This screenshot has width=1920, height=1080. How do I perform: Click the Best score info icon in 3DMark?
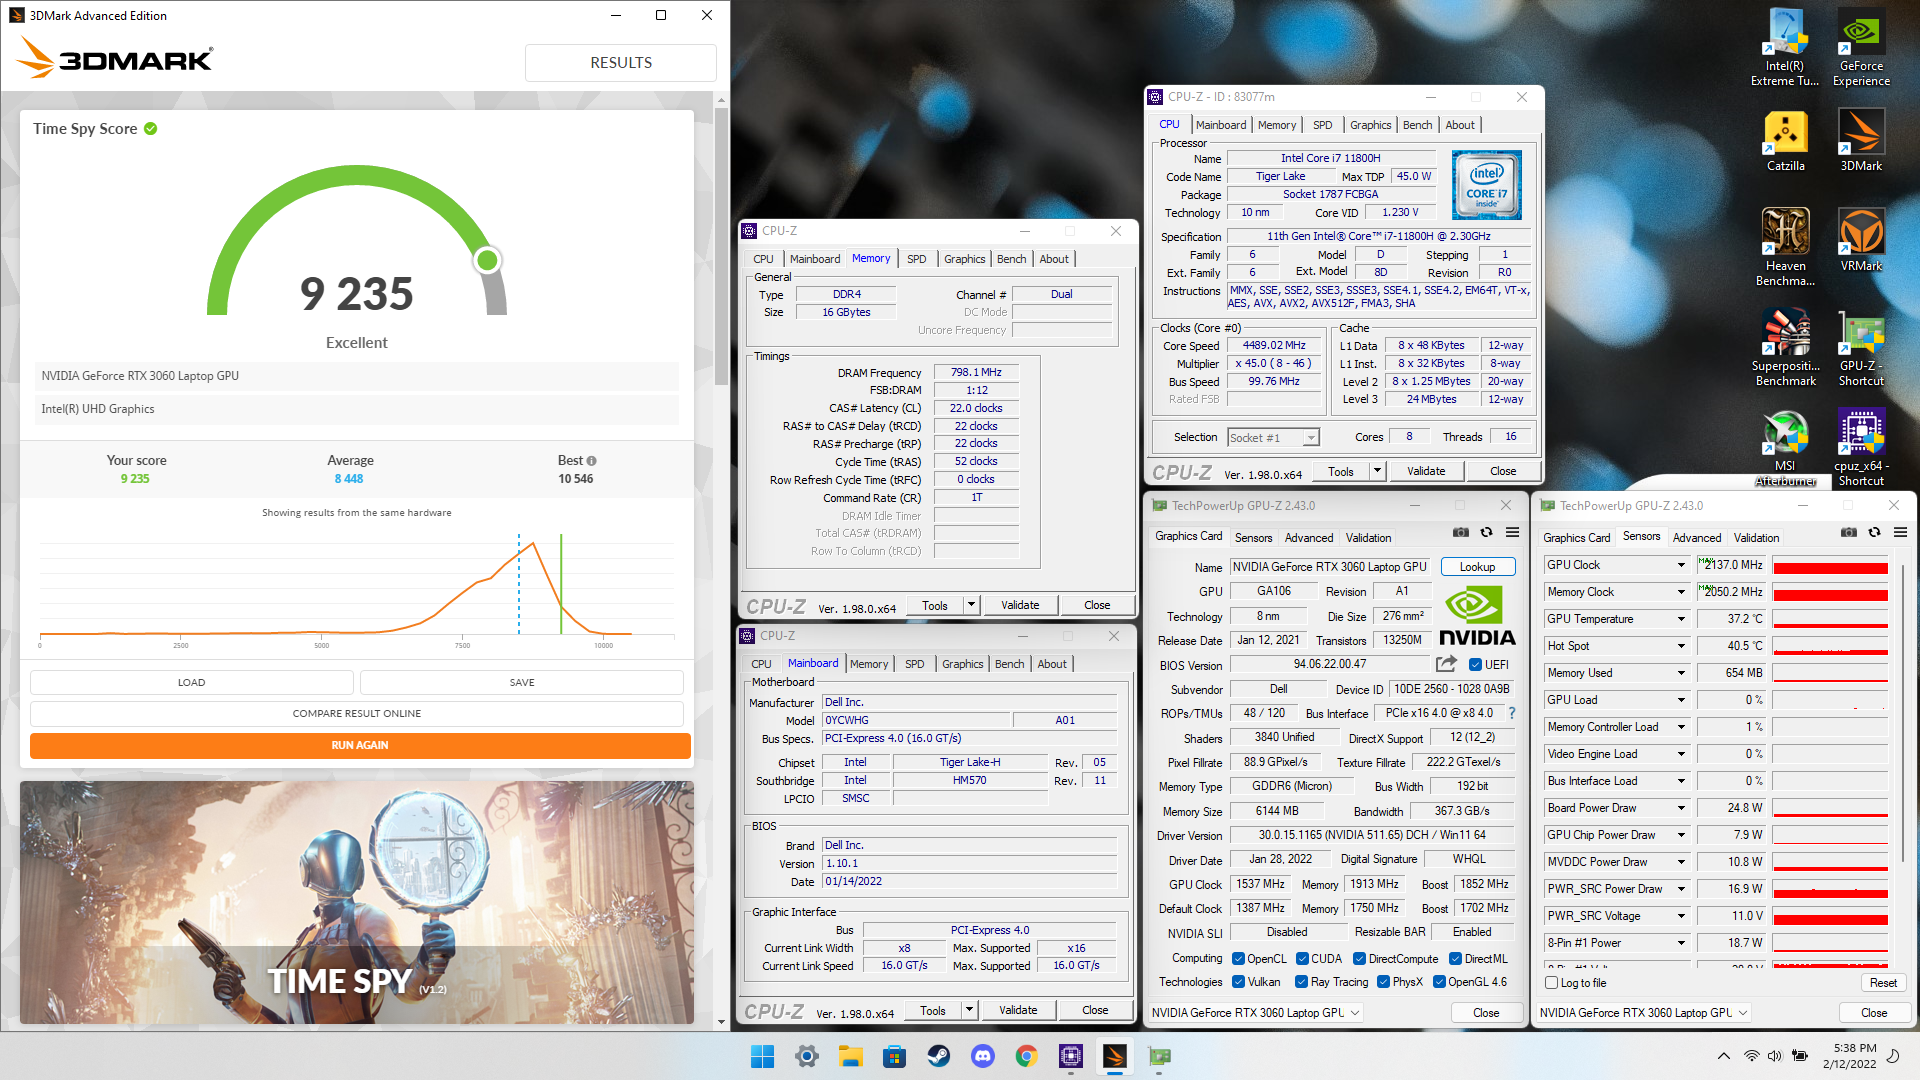coord(591,461)
